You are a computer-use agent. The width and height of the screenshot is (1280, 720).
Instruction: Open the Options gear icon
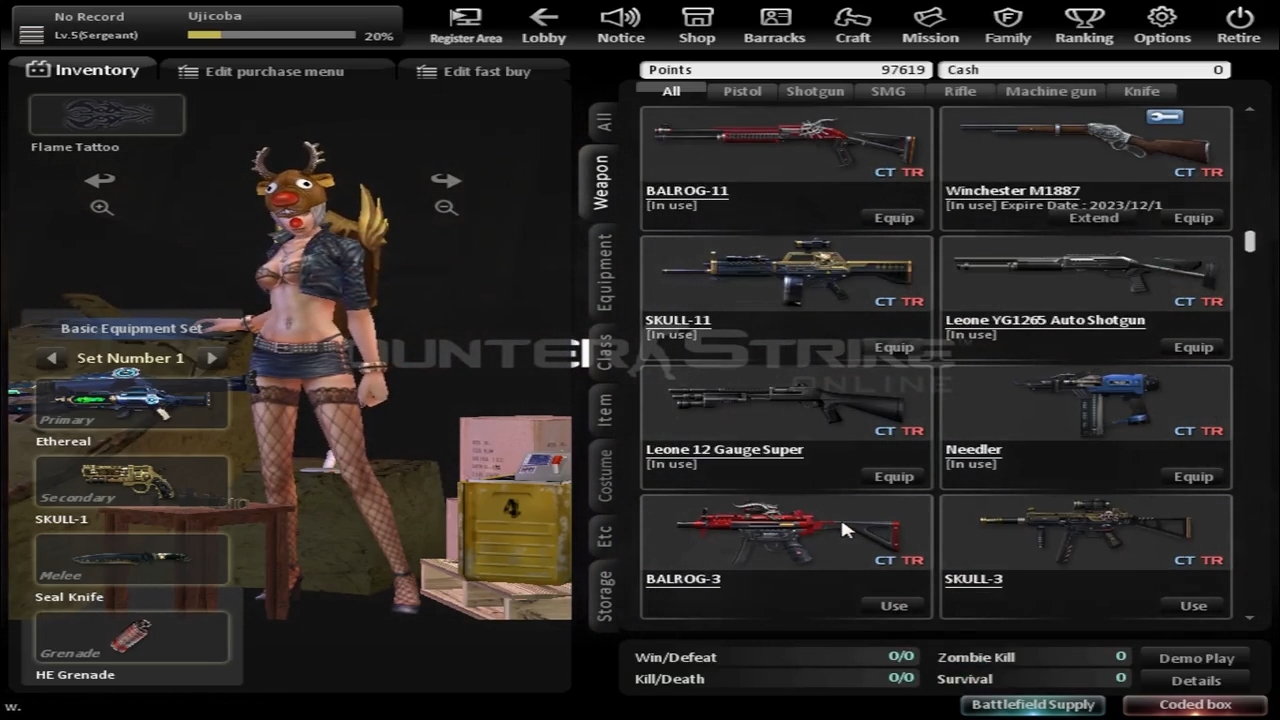tap(1162, 26)
